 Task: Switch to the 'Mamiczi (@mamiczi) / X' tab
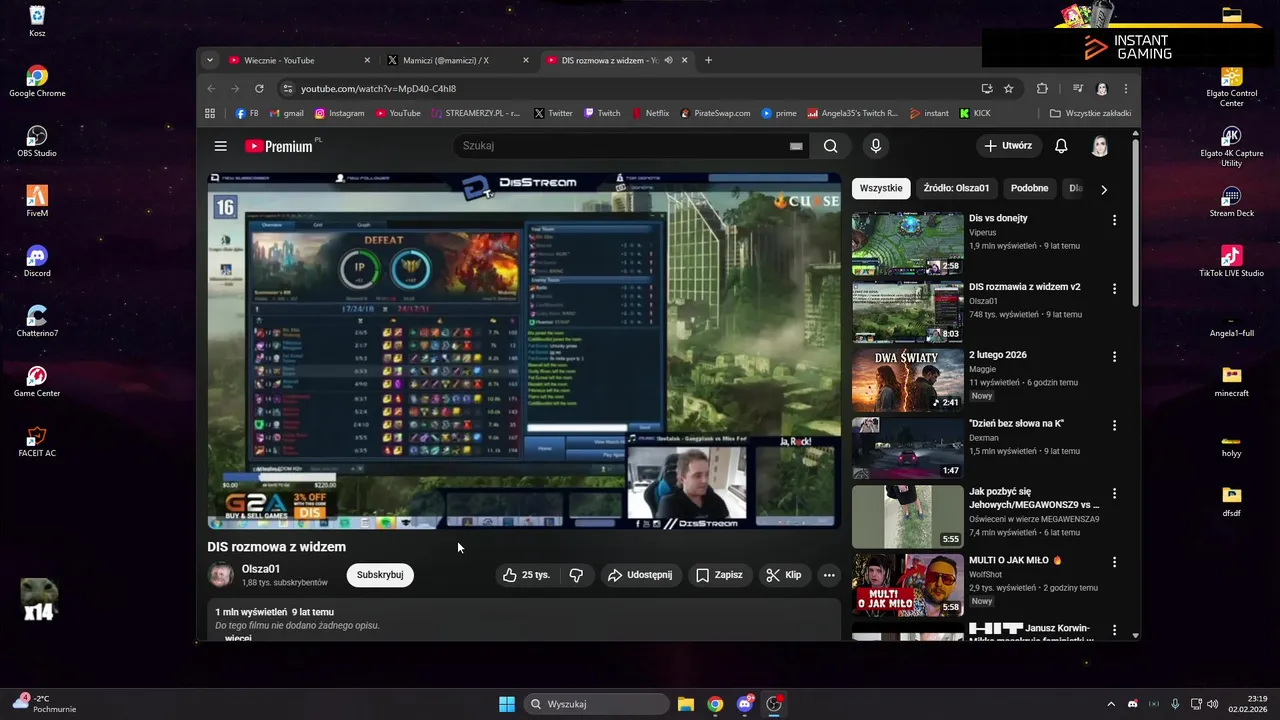[x=458, y=60]
